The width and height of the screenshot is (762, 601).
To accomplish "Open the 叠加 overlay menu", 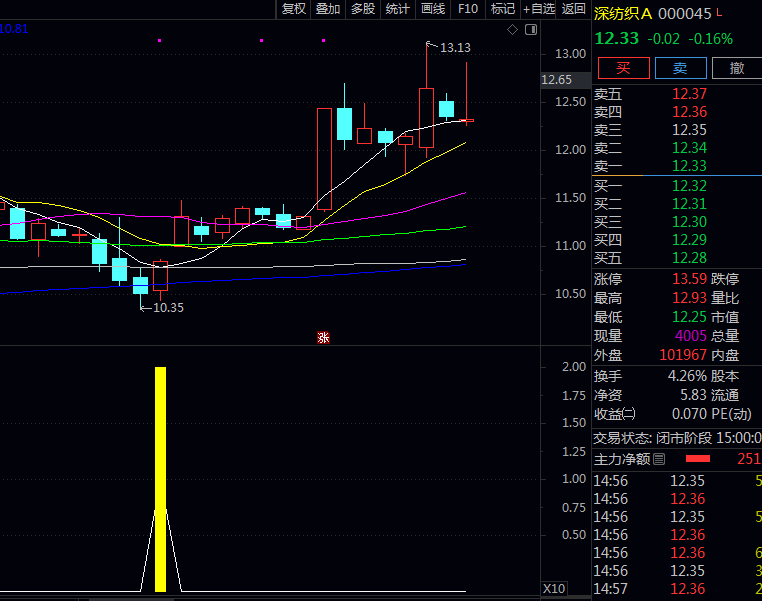I will pyautogui.click(x=328, y=9).
